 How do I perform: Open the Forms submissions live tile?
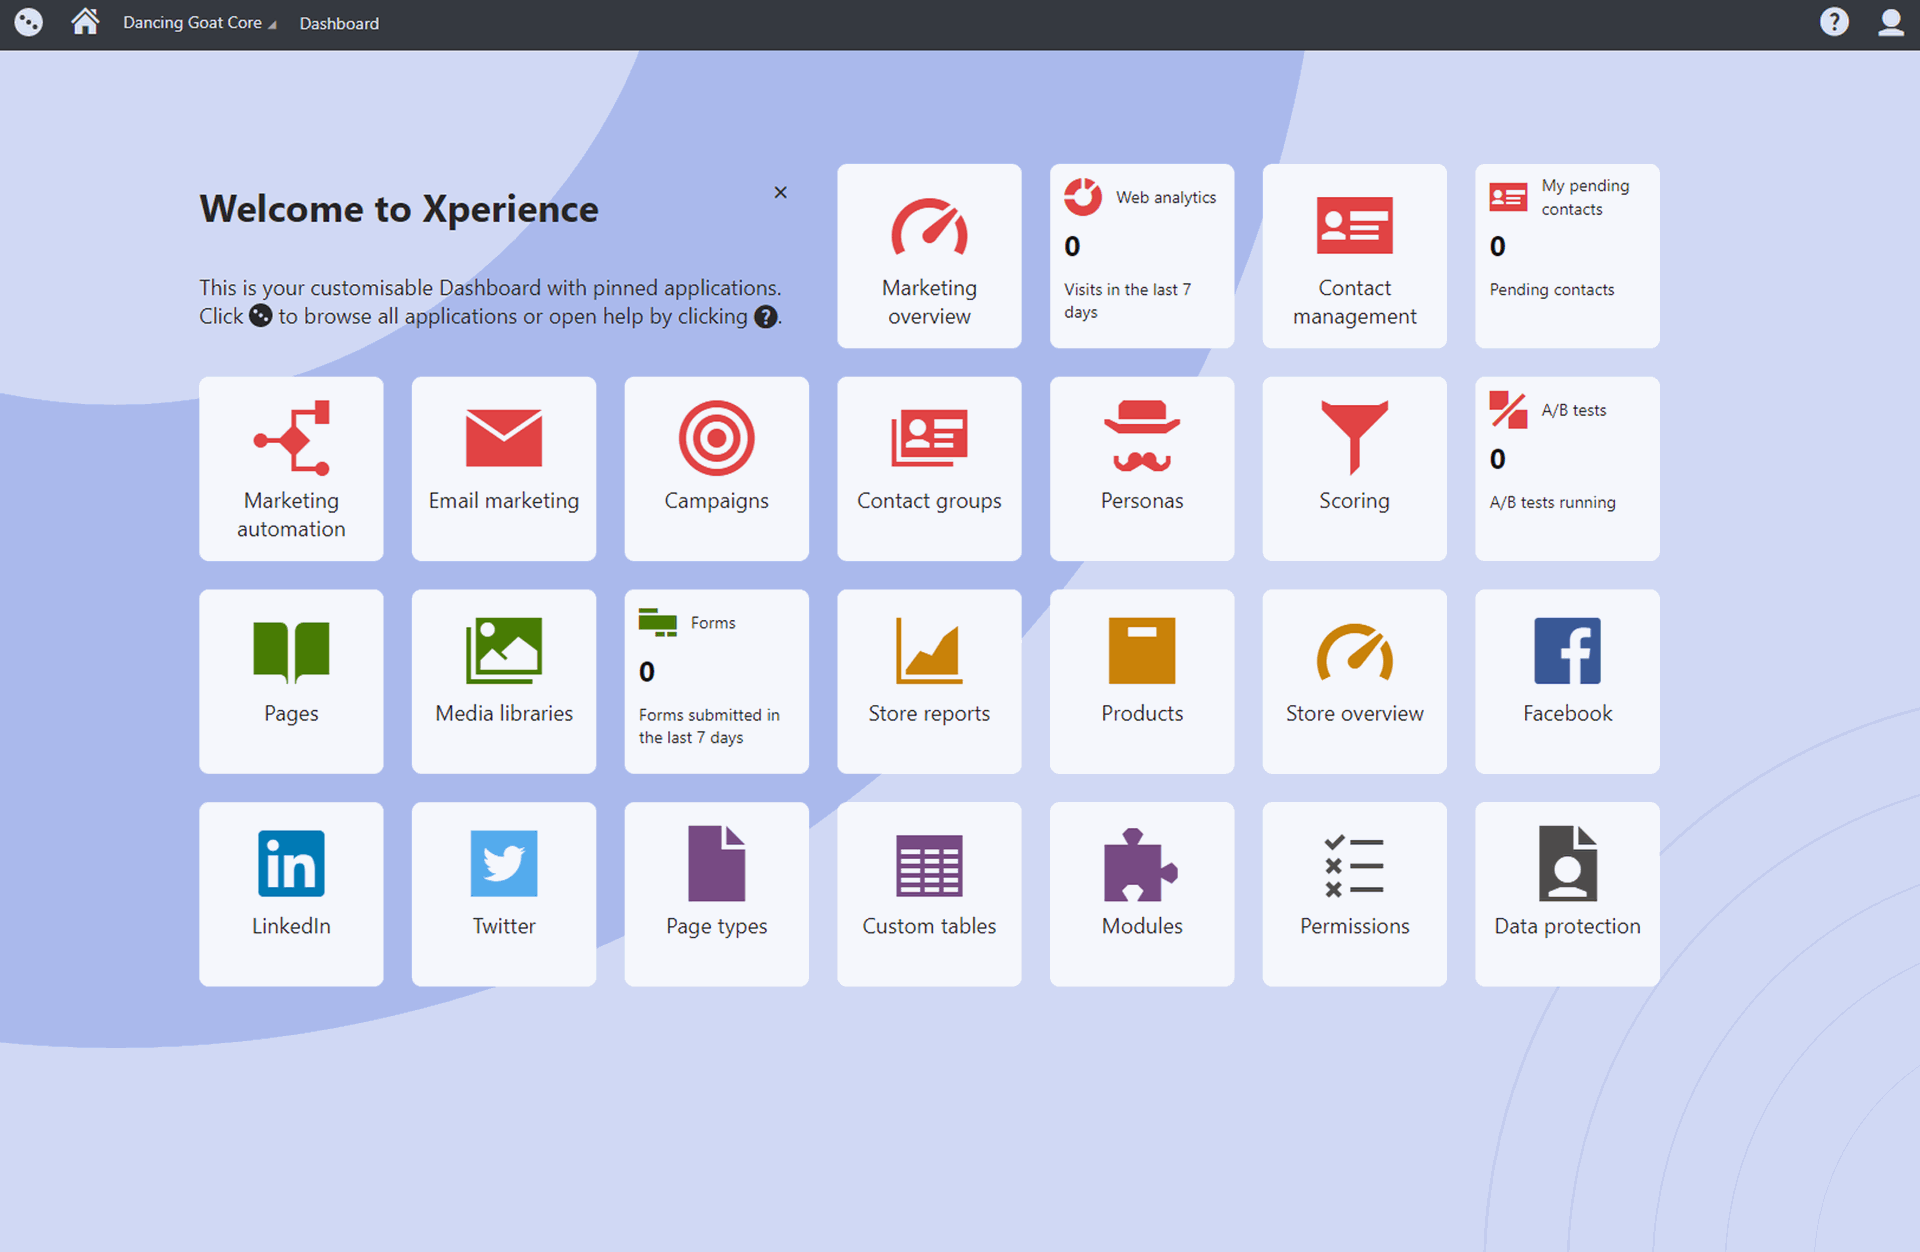coord(716,681)
